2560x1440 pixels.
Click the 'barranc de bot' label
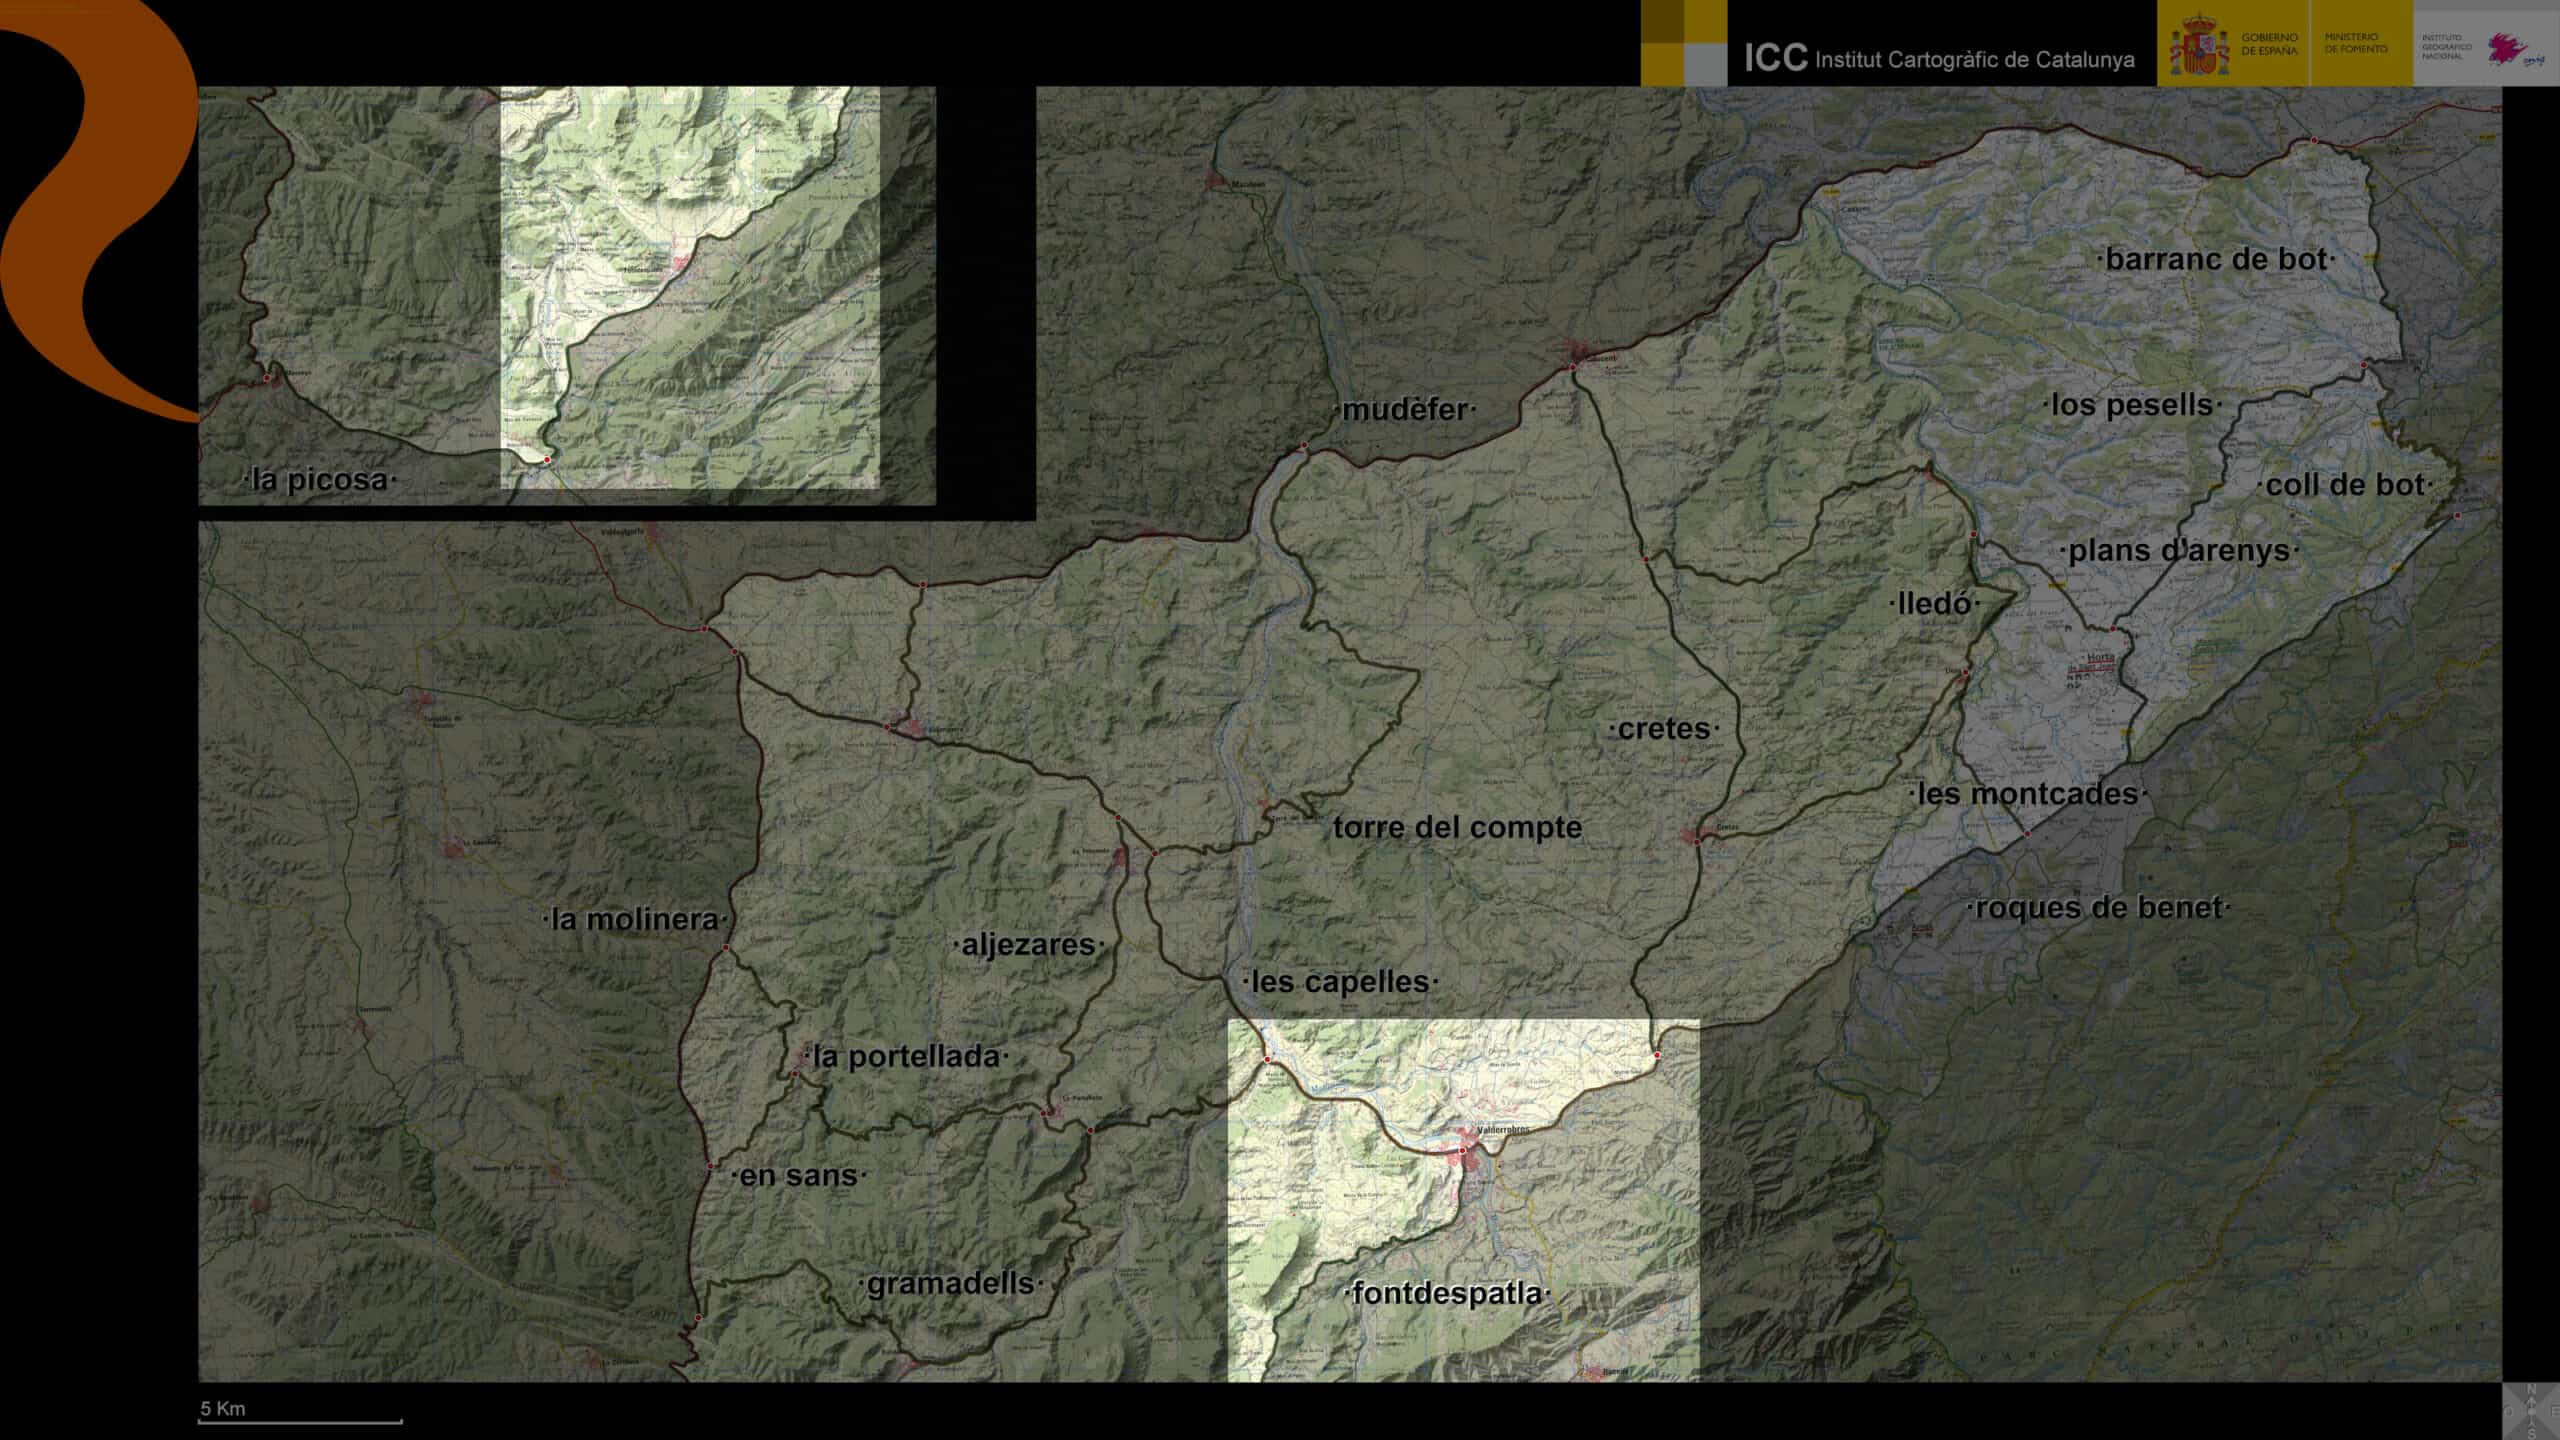2216,259
